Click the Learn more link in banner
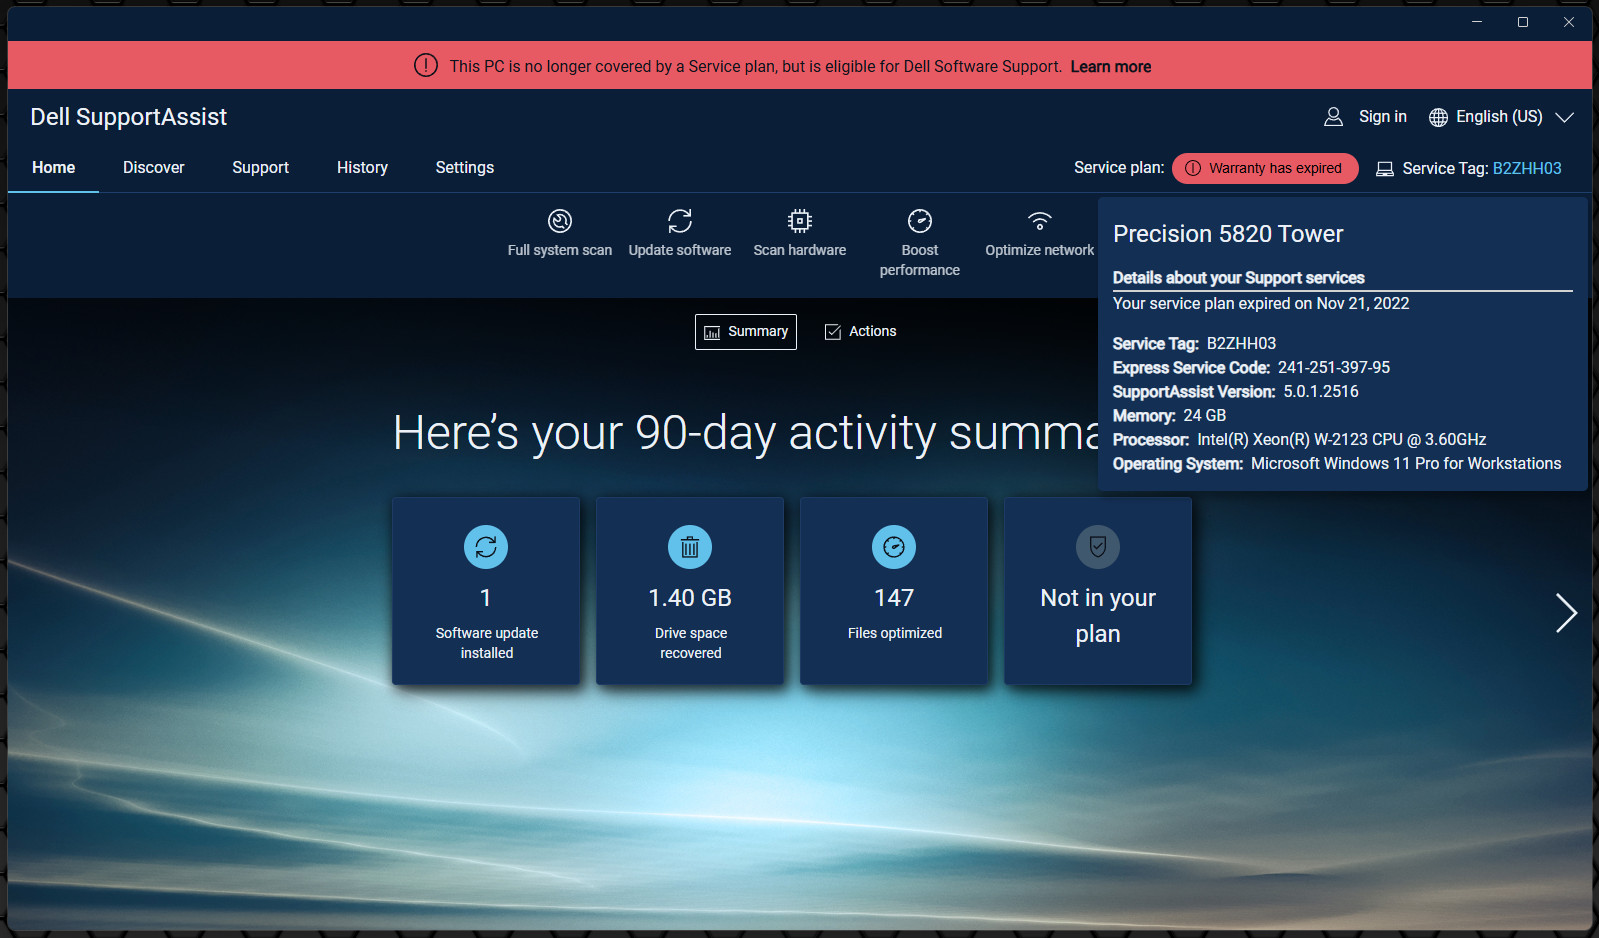 pyautogui.click(x=1111, y=67)
